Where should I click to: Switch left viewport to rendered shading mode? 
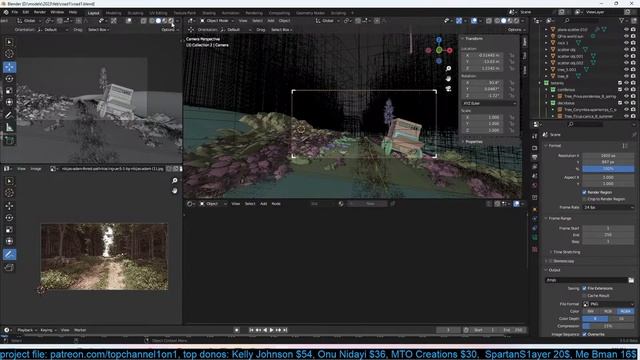[171, 20]
